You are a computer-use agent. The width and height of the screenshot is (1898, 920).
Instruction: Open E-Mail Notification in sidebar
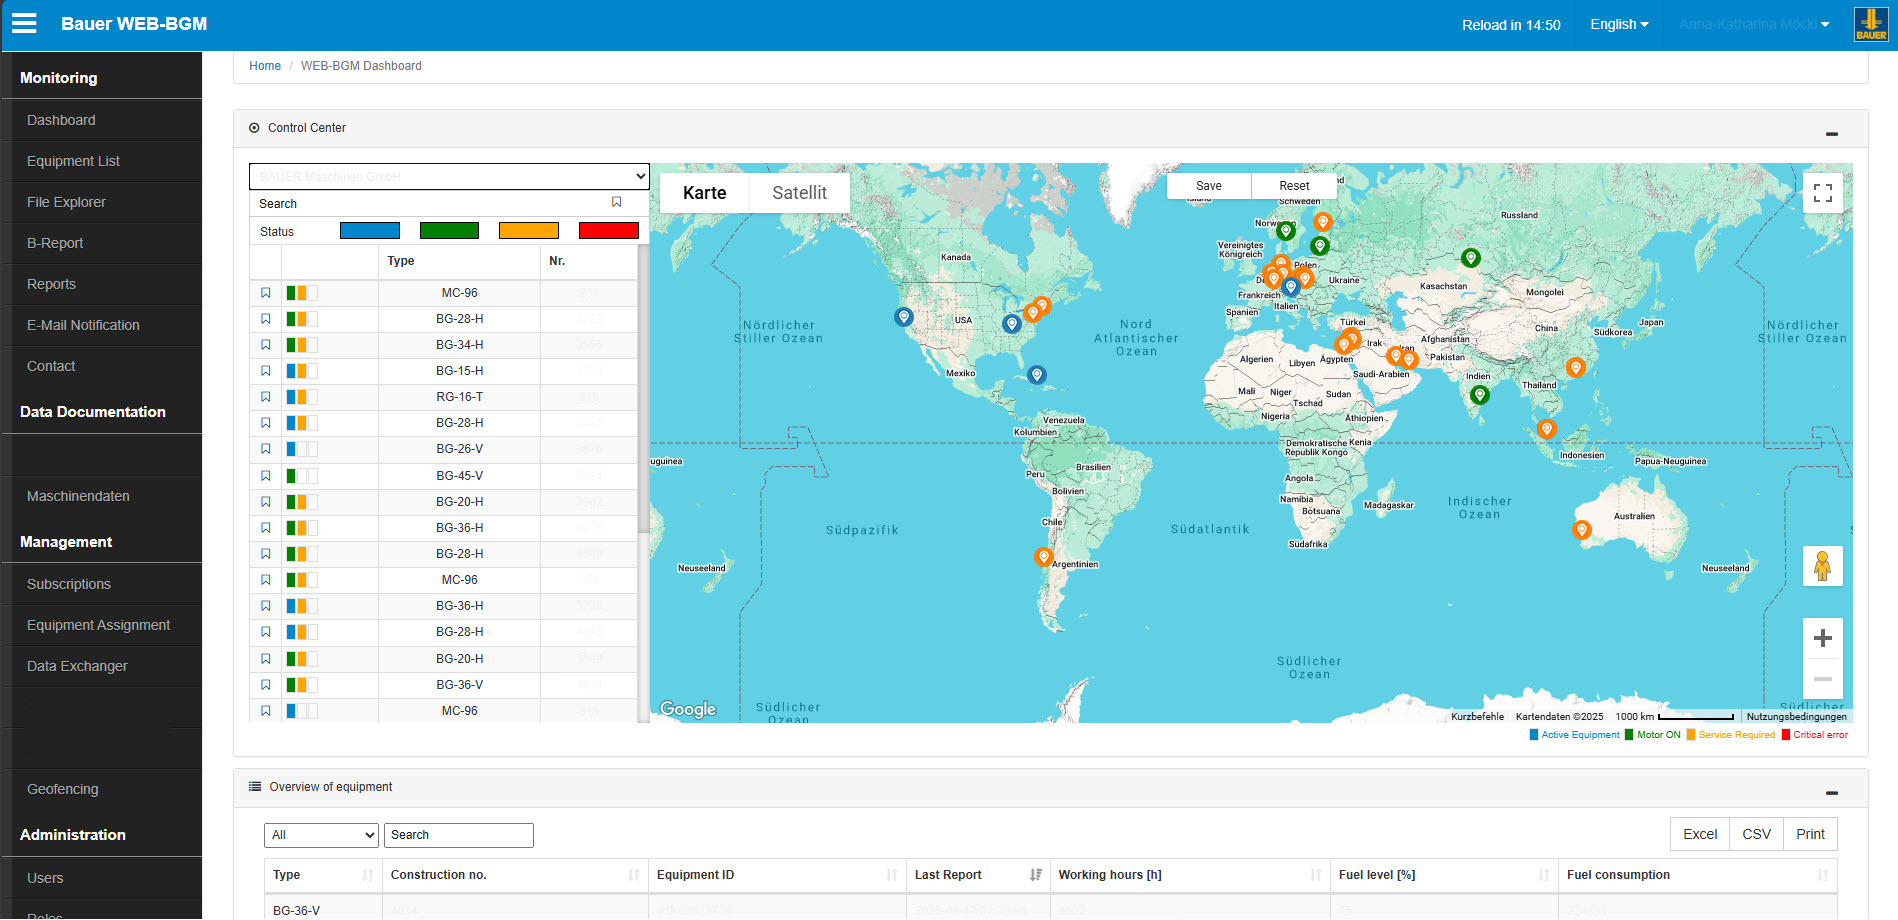pyautogui.click(x=83, y=325)
